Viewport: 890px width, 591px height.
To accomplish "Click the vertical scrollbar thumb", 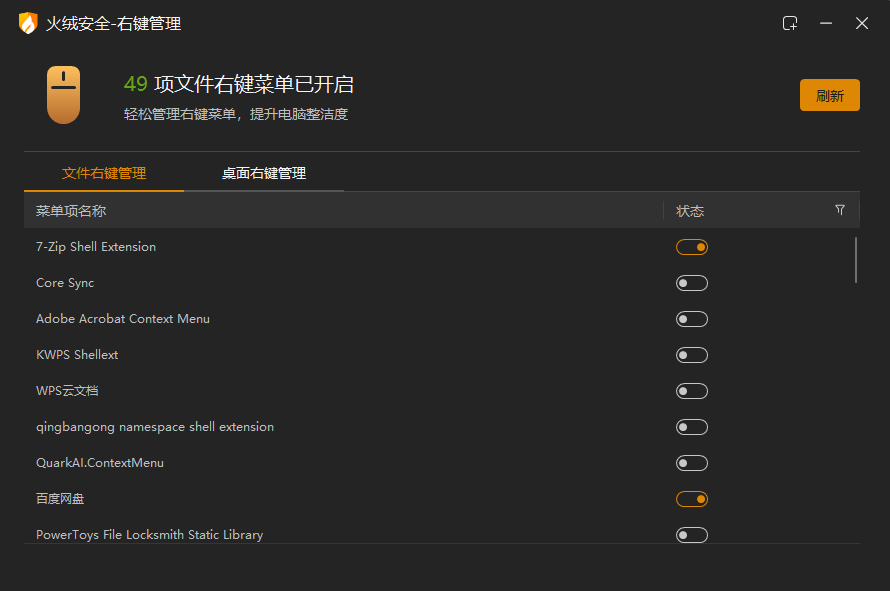I will pos(856,260).
